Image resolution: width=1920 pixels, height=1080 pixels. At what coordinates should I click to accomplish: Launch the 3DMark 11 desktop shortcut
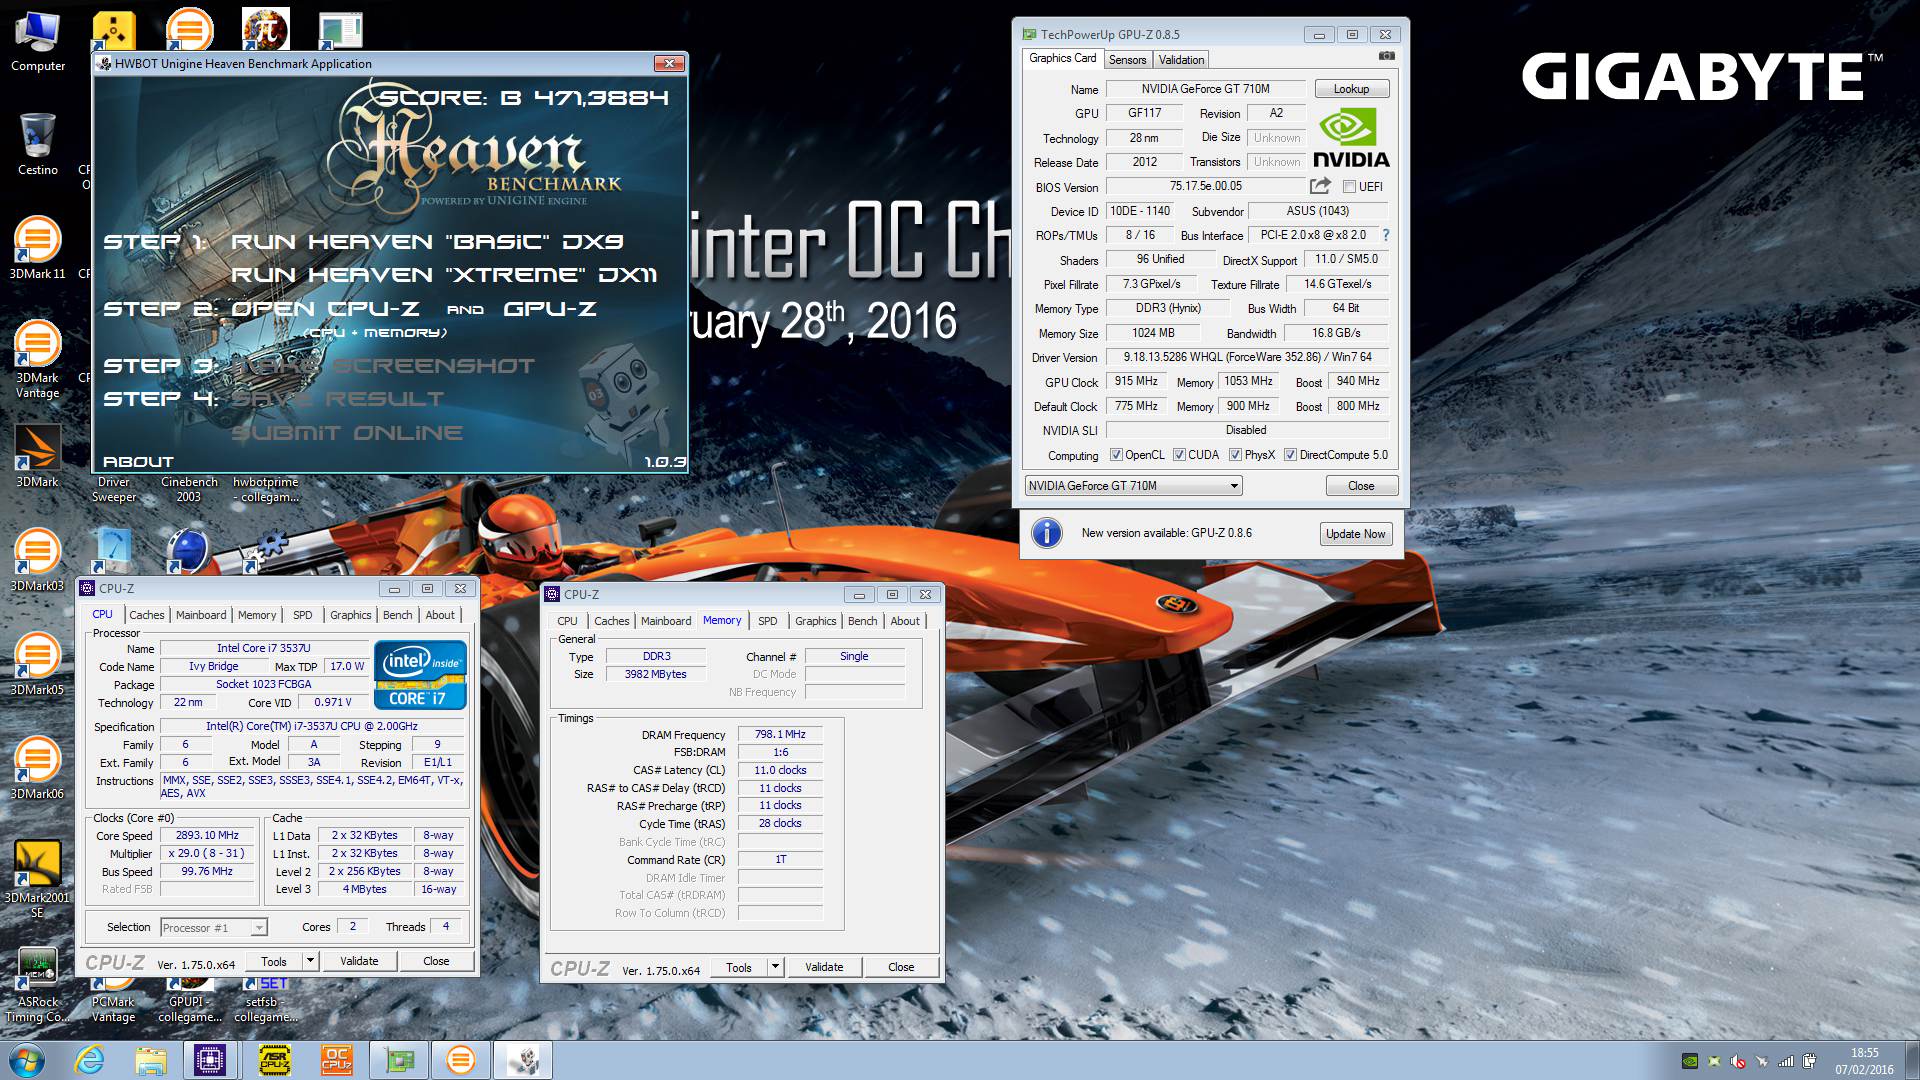(37, 247)
